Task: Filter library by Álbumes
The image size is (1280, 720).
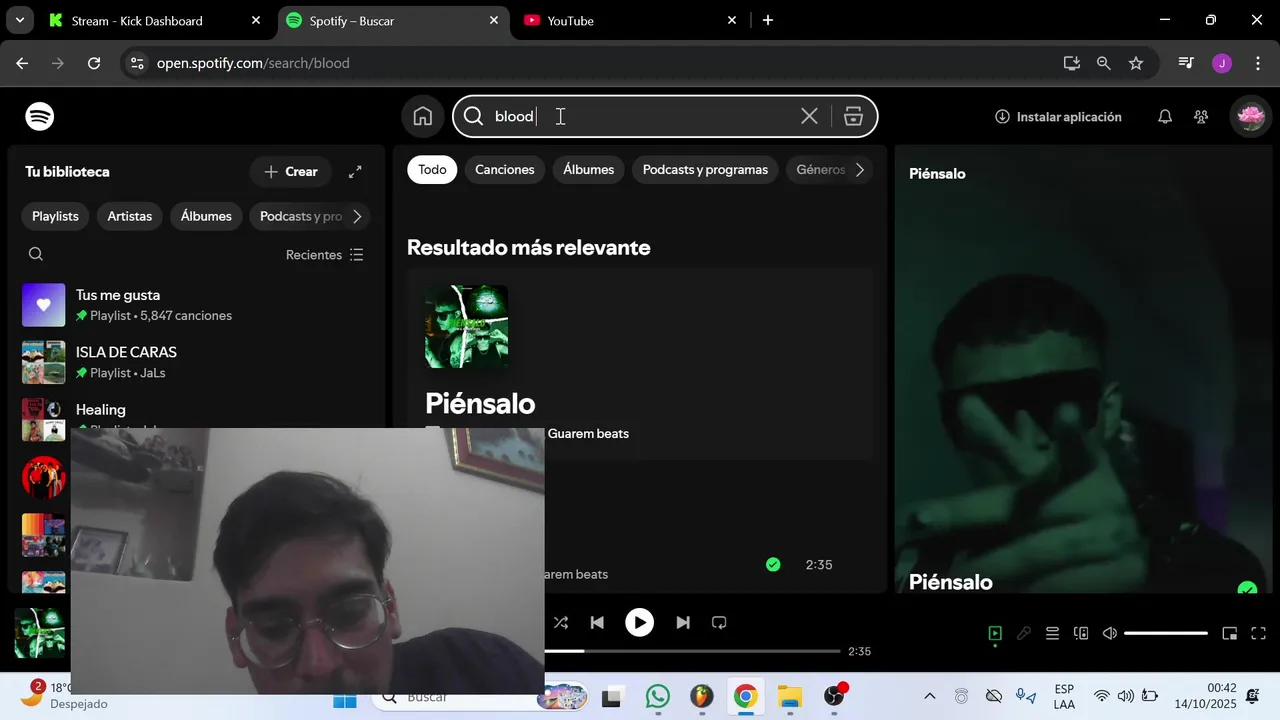Action: click(x=206, y=216)
